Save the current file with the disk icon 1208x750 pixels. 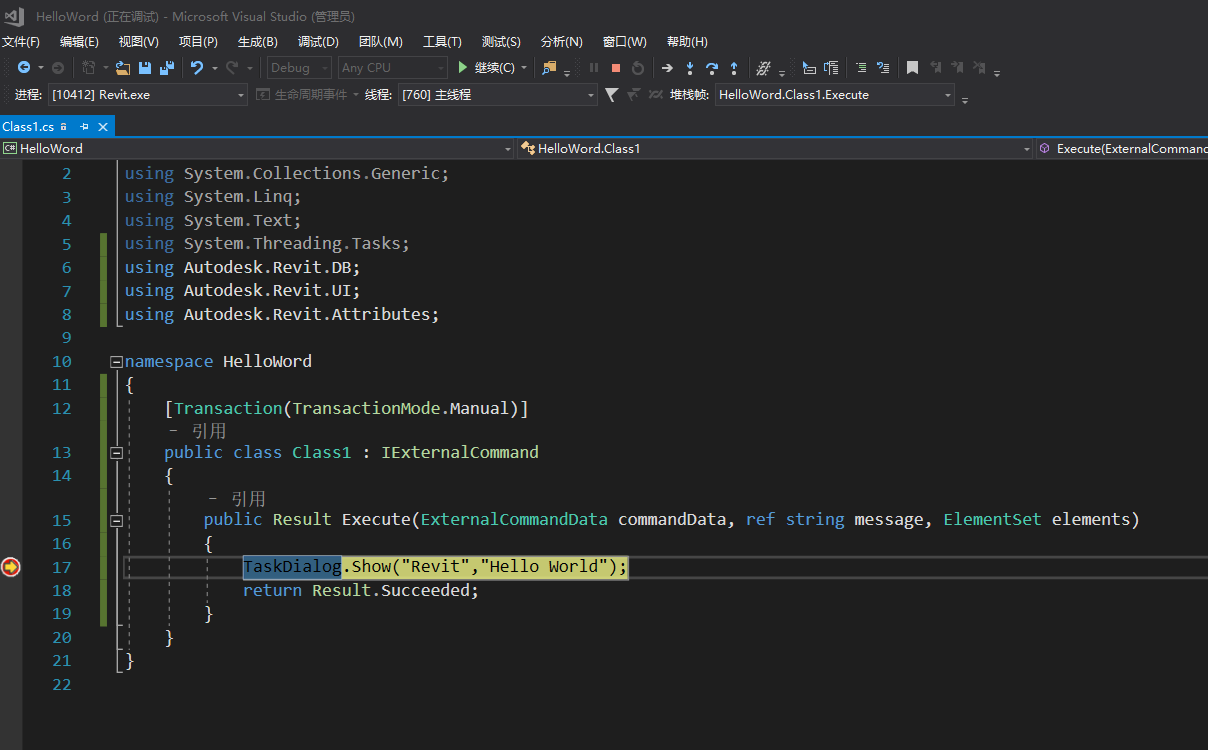[x=145, y=68]
